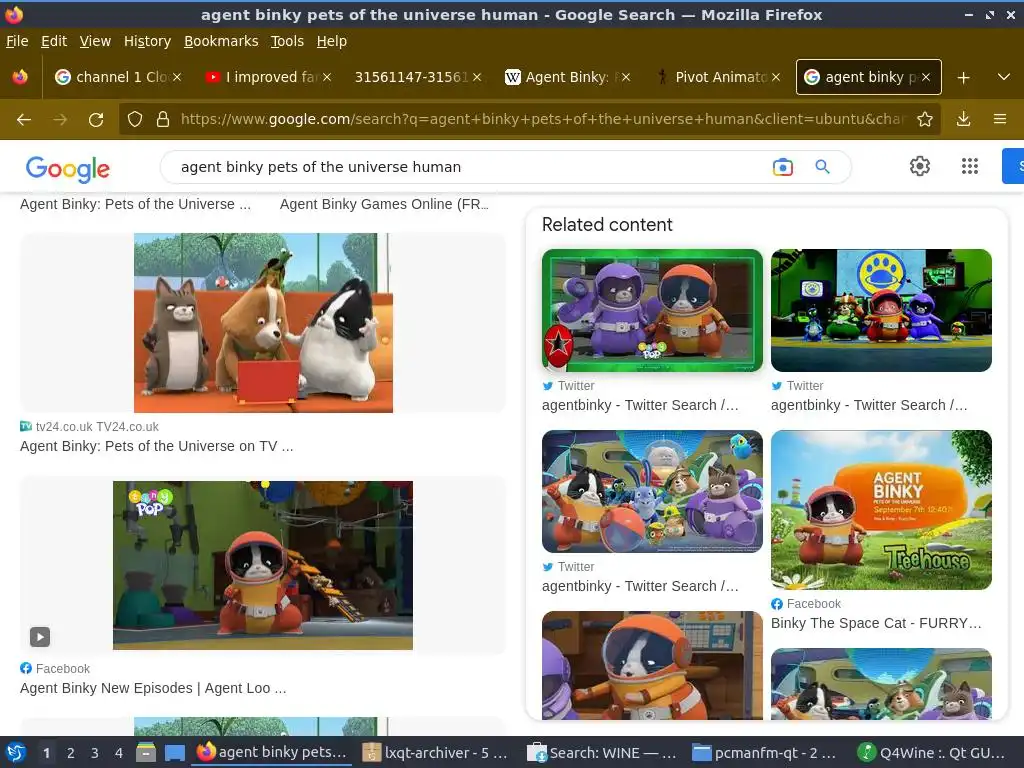This screenshot has width=1024, height=768.
Task: Switch to virtual desktop 2
Action: tap(71, 753)
